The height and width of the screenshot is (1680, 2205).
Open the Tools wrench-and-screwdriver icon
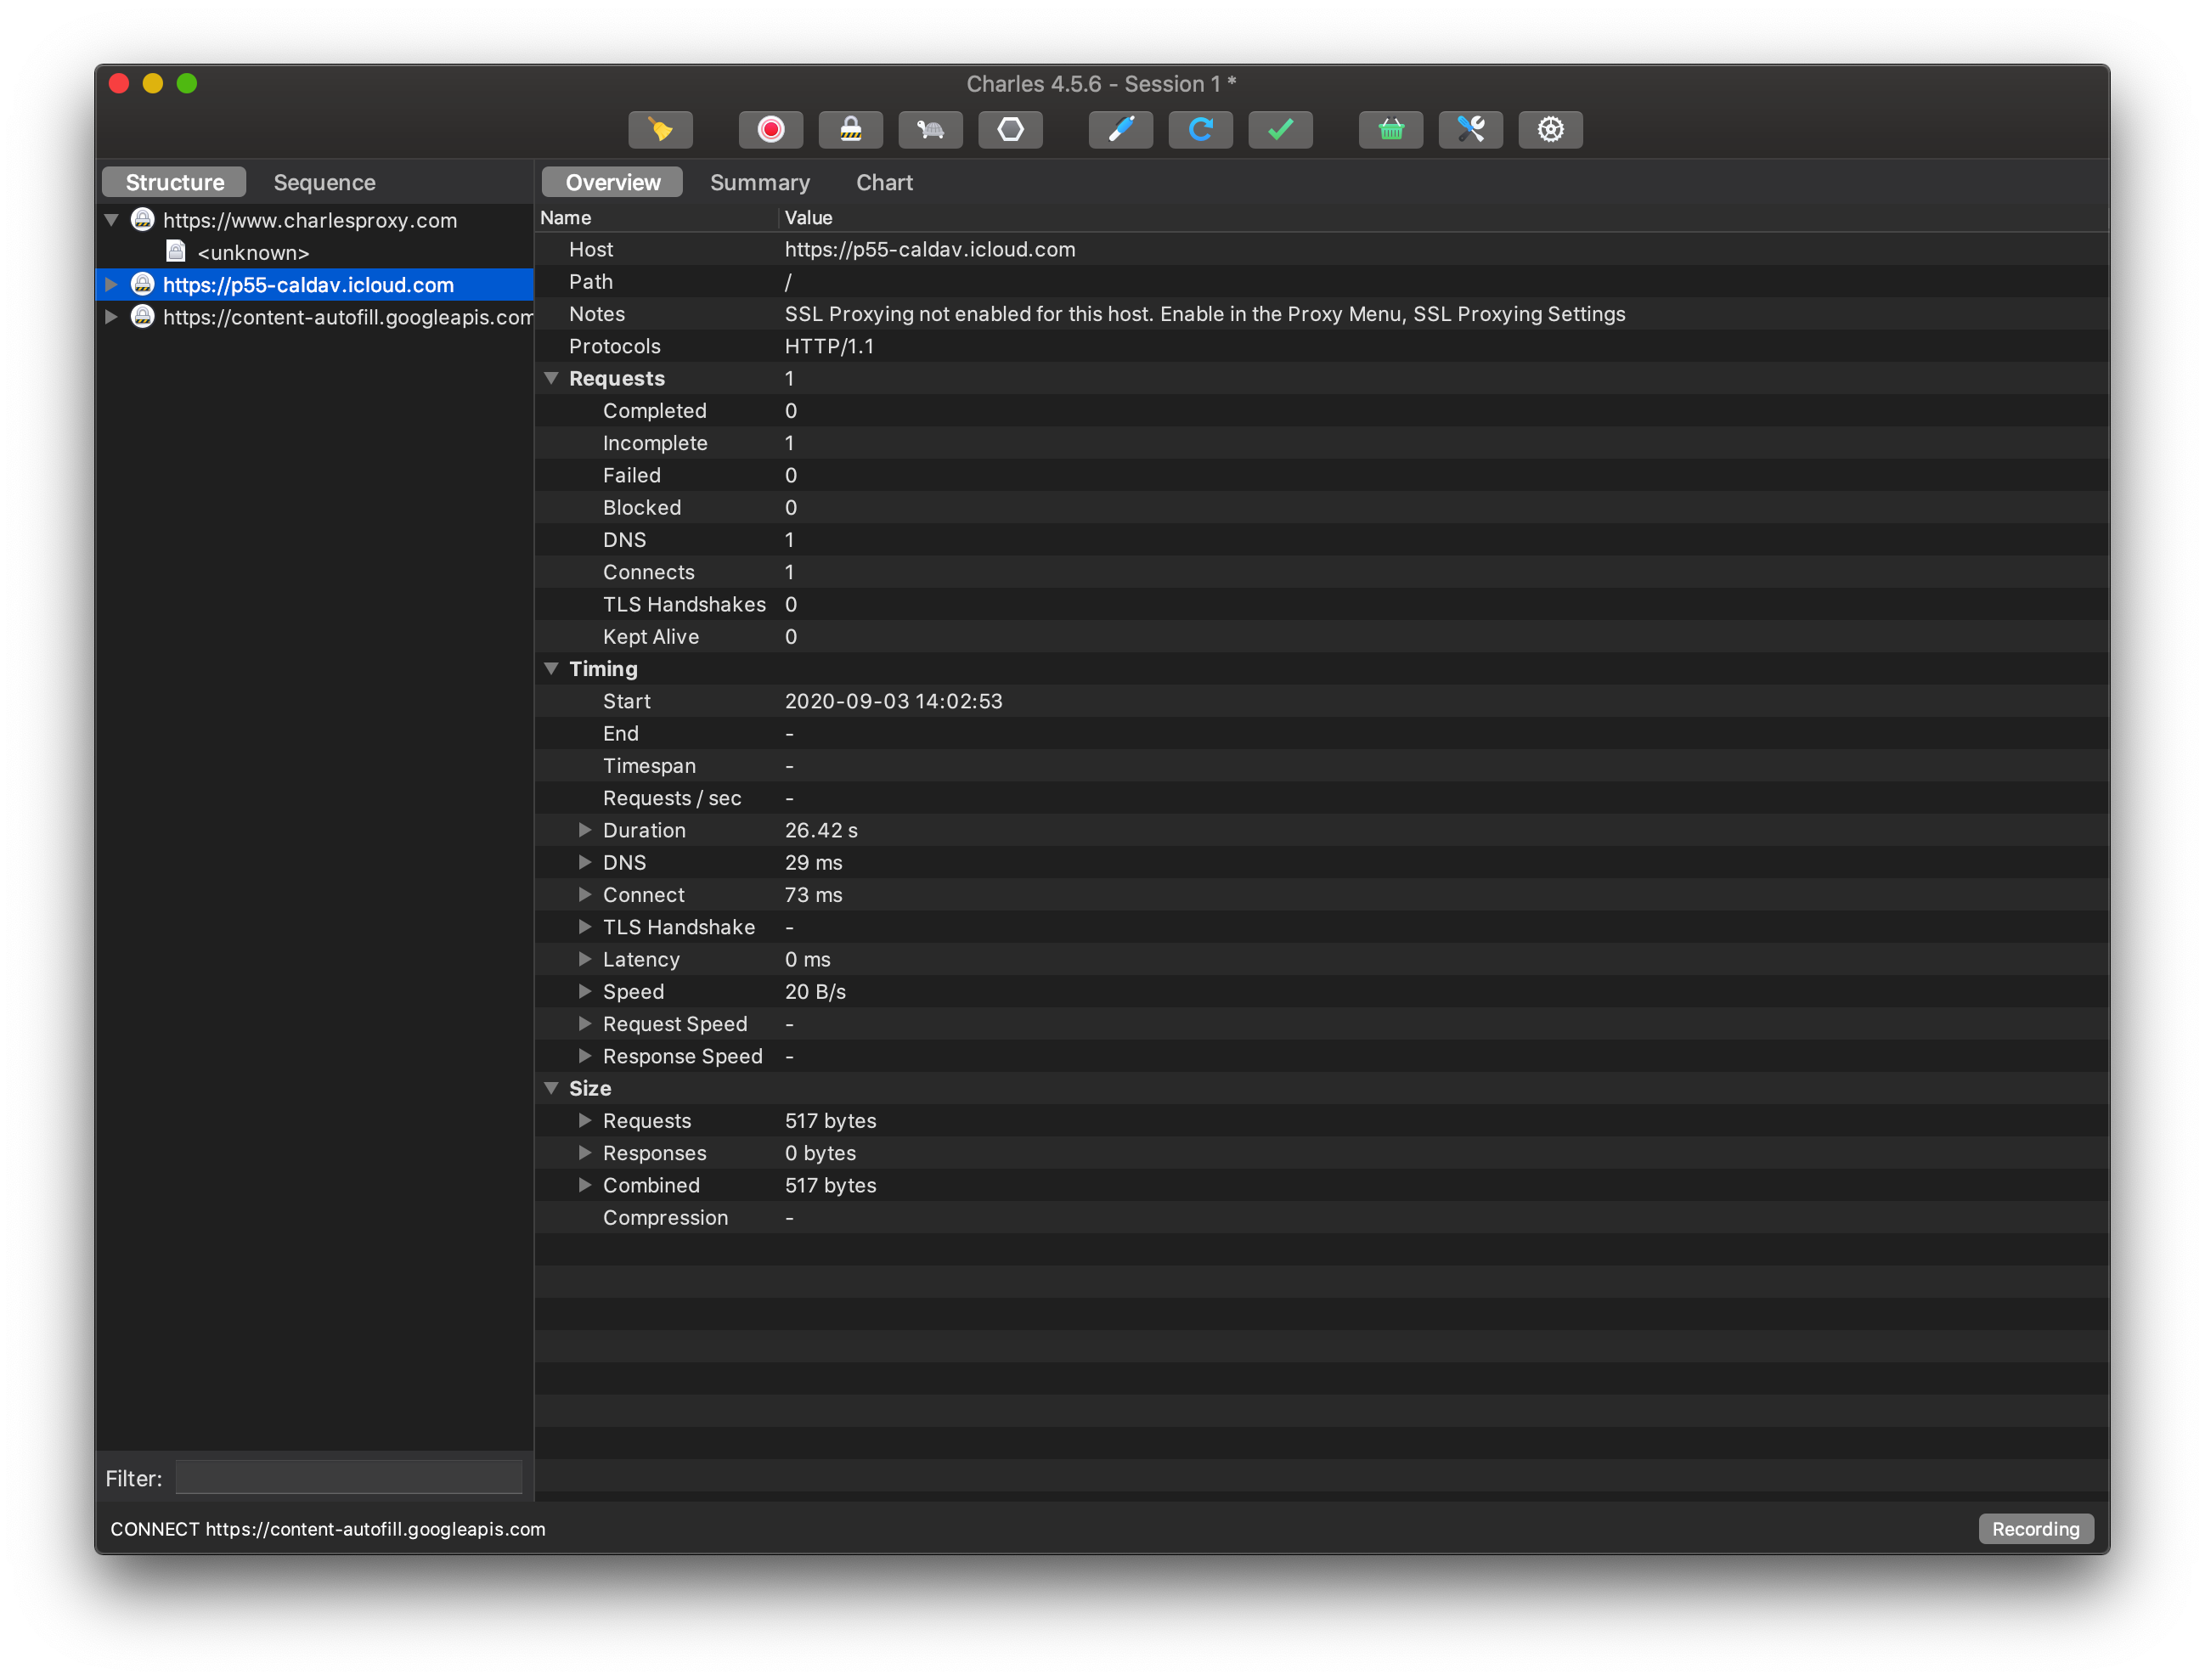tap(1470, 129)
